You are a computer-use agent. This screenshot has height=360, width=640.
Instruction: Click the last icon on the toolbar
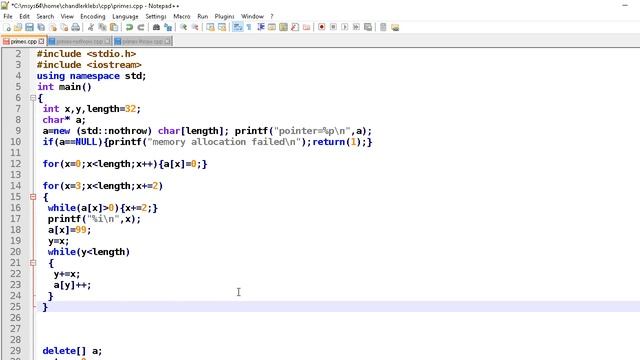click(395, 27)
